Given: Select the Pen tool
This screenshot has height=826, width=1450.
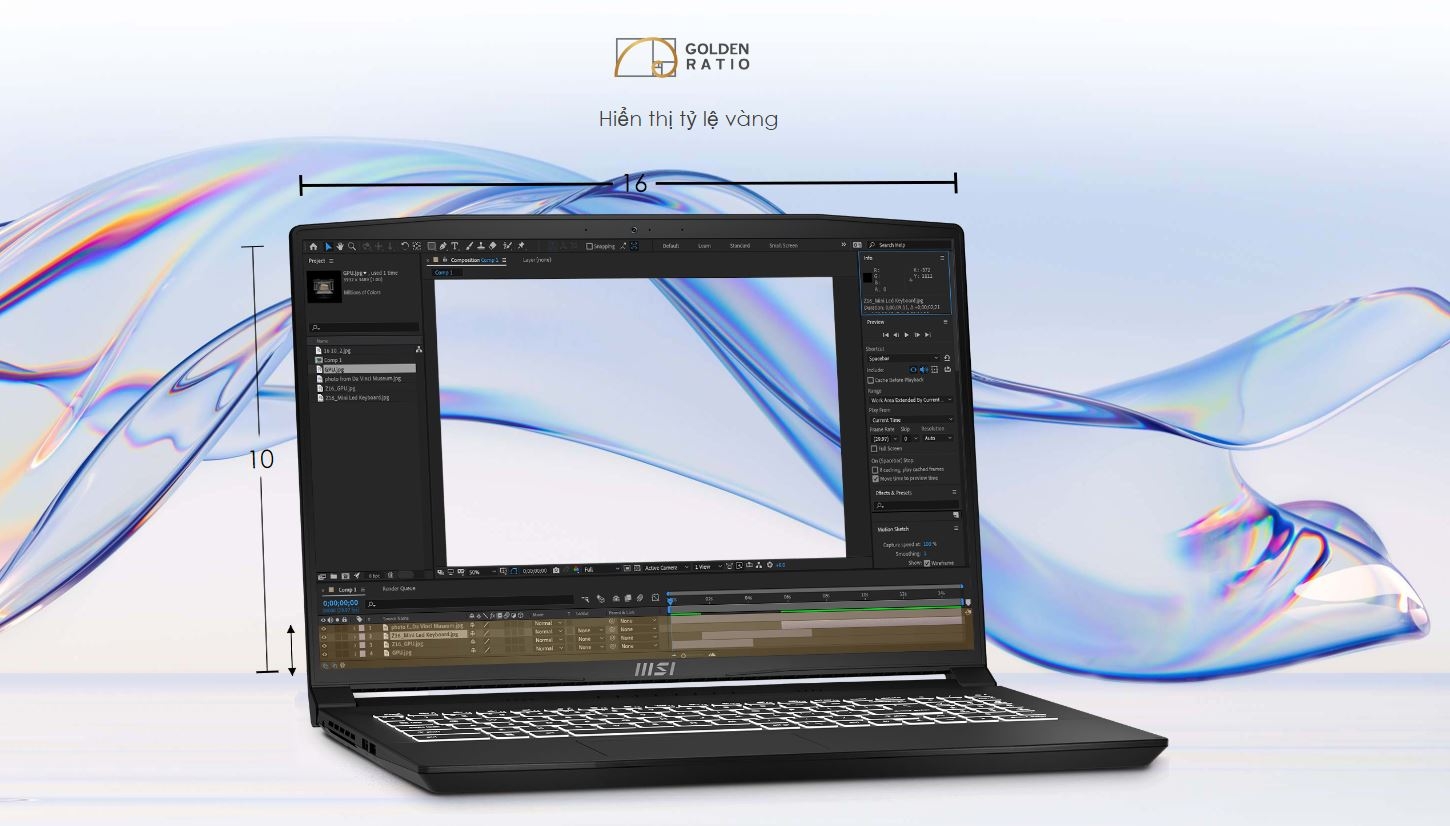Looking at the screenshot, I should coord(443,246).
